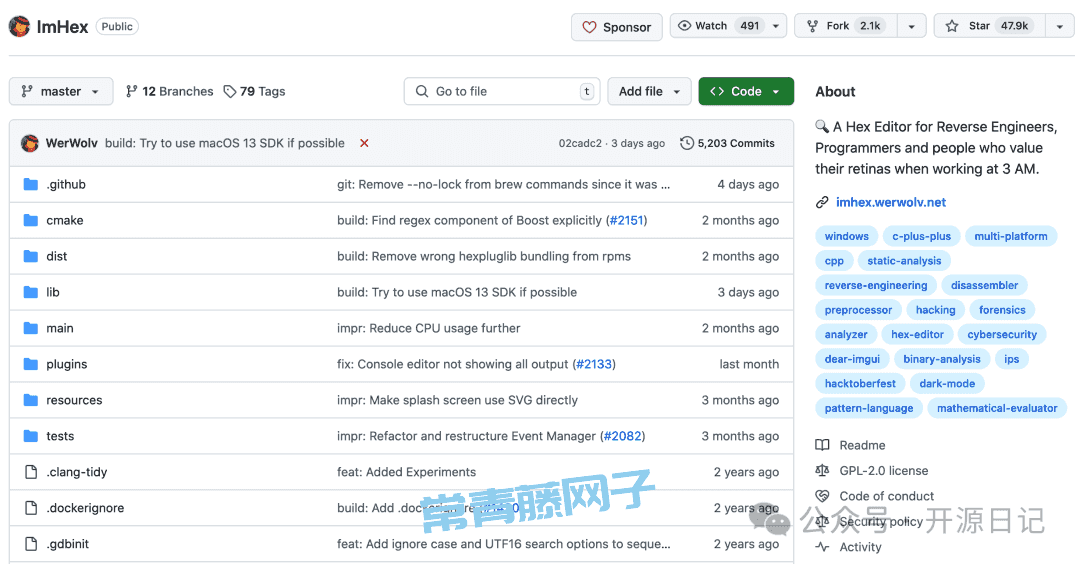Viewport: 1080px width, 564px height.
Task: Click WerWolv's commit author avatar
Action: click(x=30, y=143)
